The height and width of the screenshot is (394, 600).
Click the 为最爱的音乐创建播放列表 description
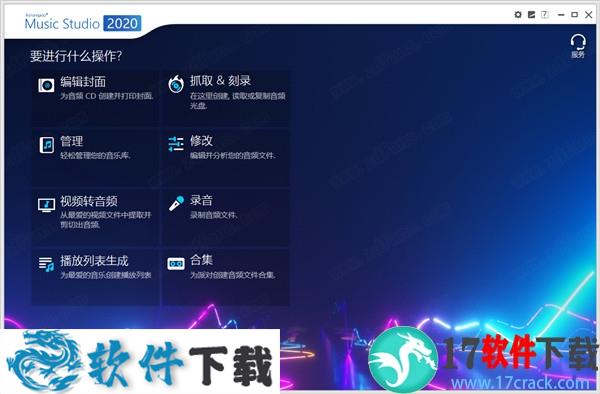(106, 275)
